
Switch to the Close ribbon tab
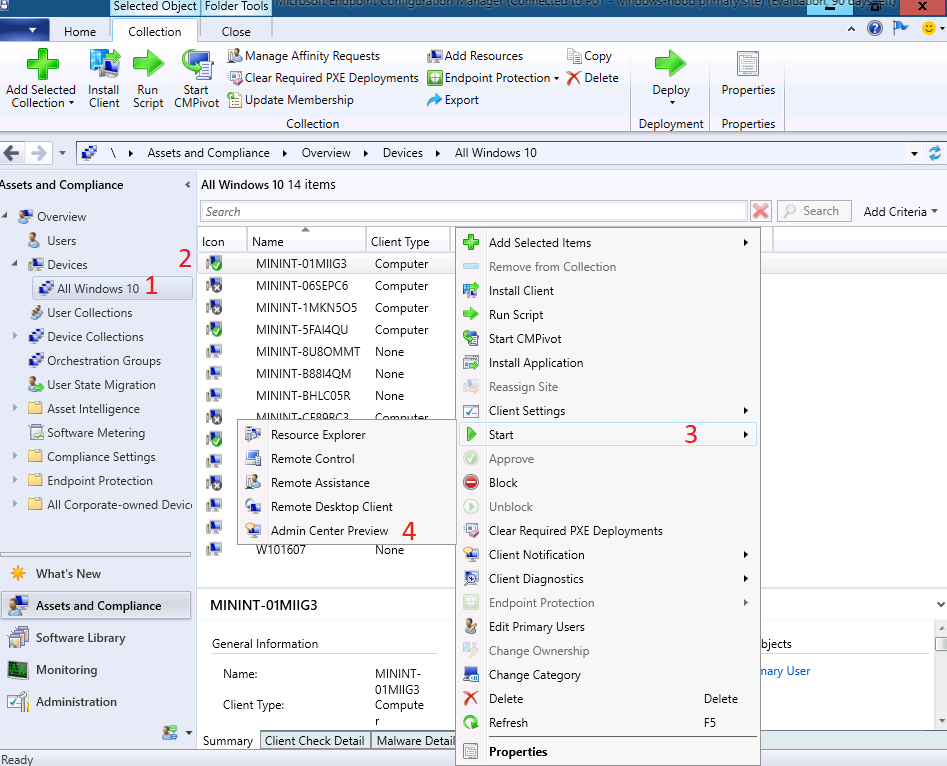(236, 31)
